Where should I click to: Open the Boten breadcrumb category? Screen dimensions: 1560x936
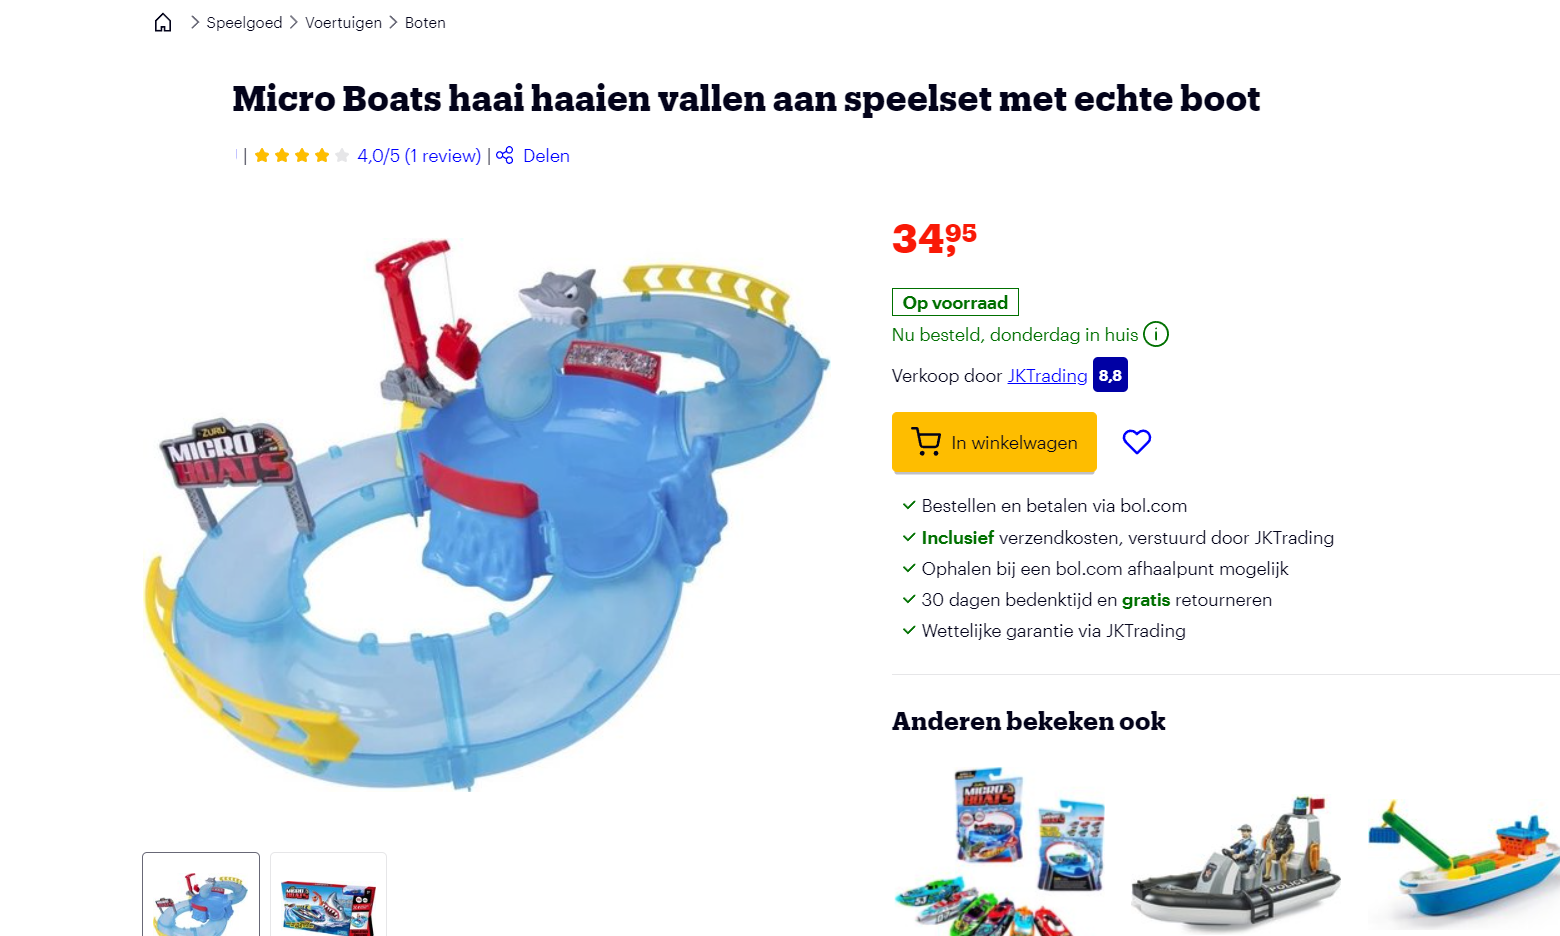click(x=425, y=22)
